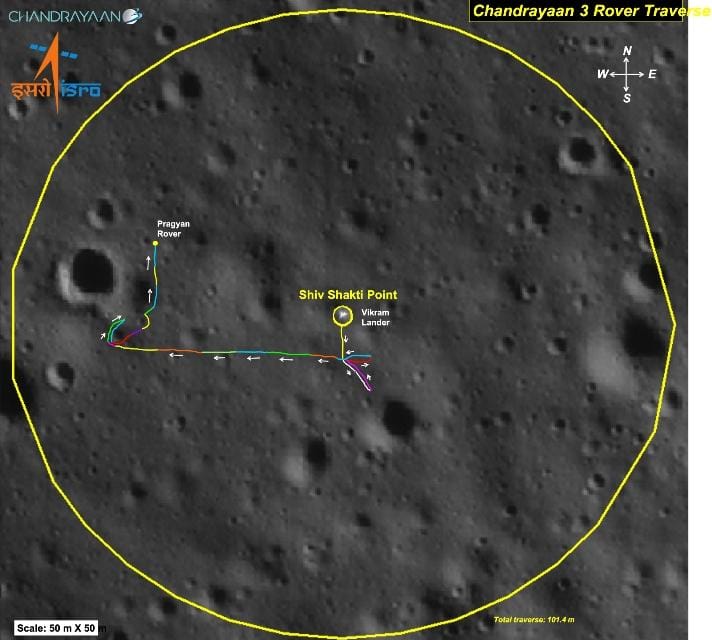
Task: Click the crater in the upper right area
Action: tap(579, 153)
